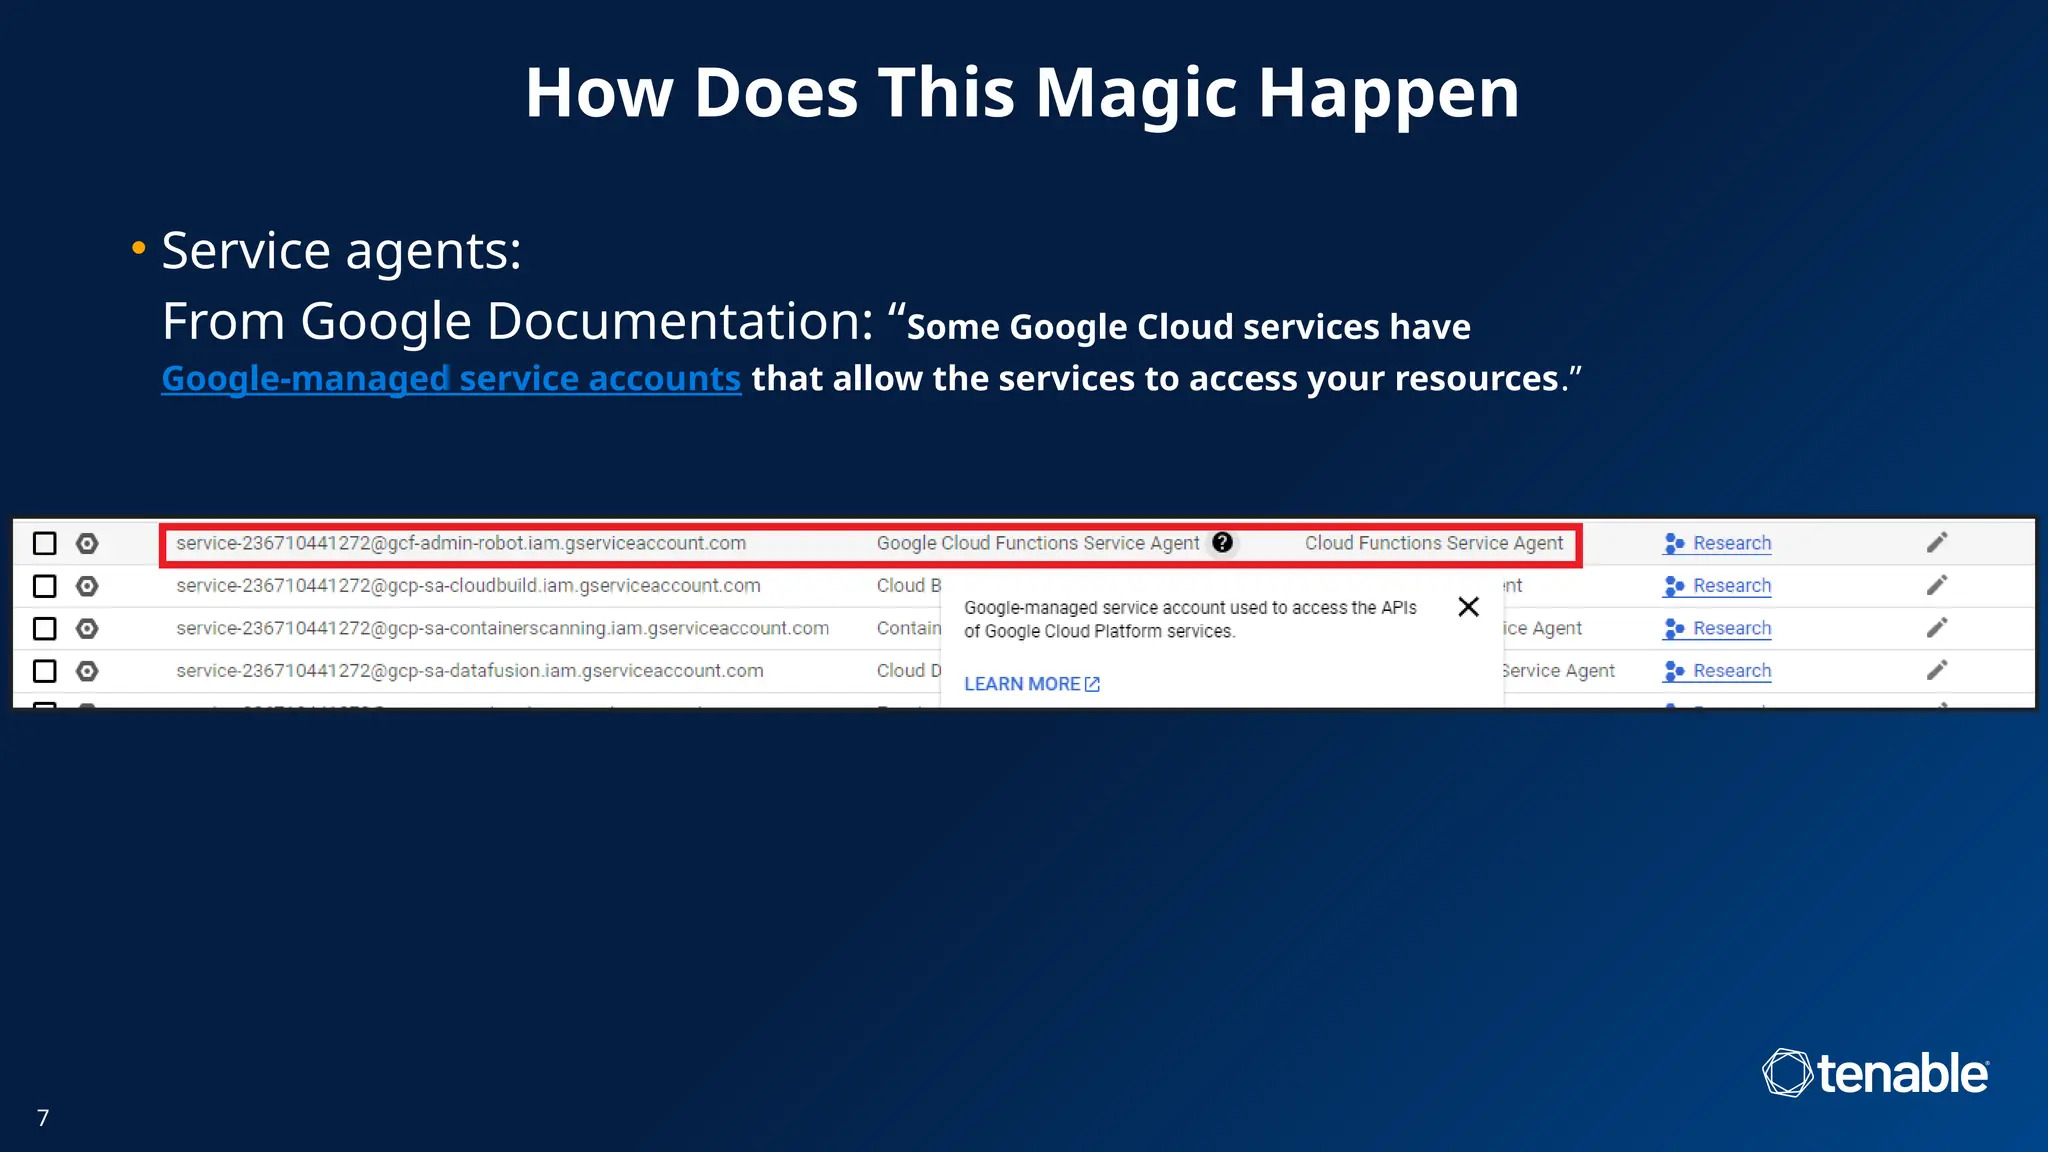Click service-236710441272@gcf-admin-robot email text

(x=461, y=543)
